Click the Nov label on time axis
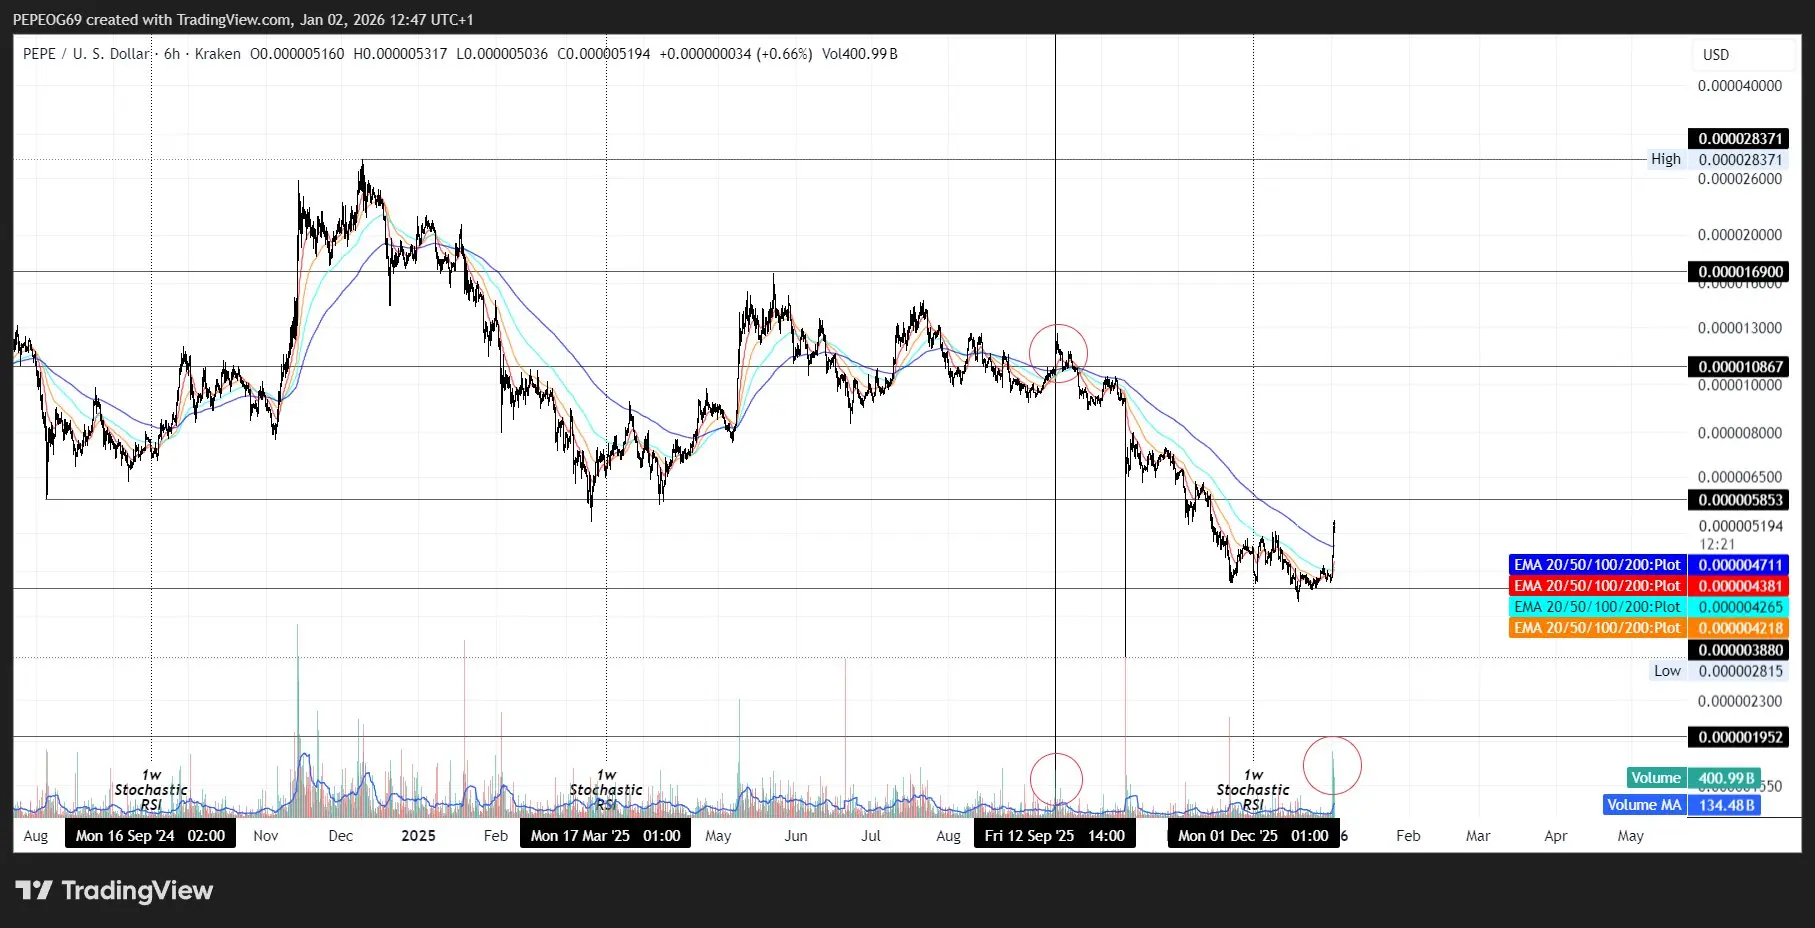The height and width of the screenshot is (928, 1815). click(266, 836)
